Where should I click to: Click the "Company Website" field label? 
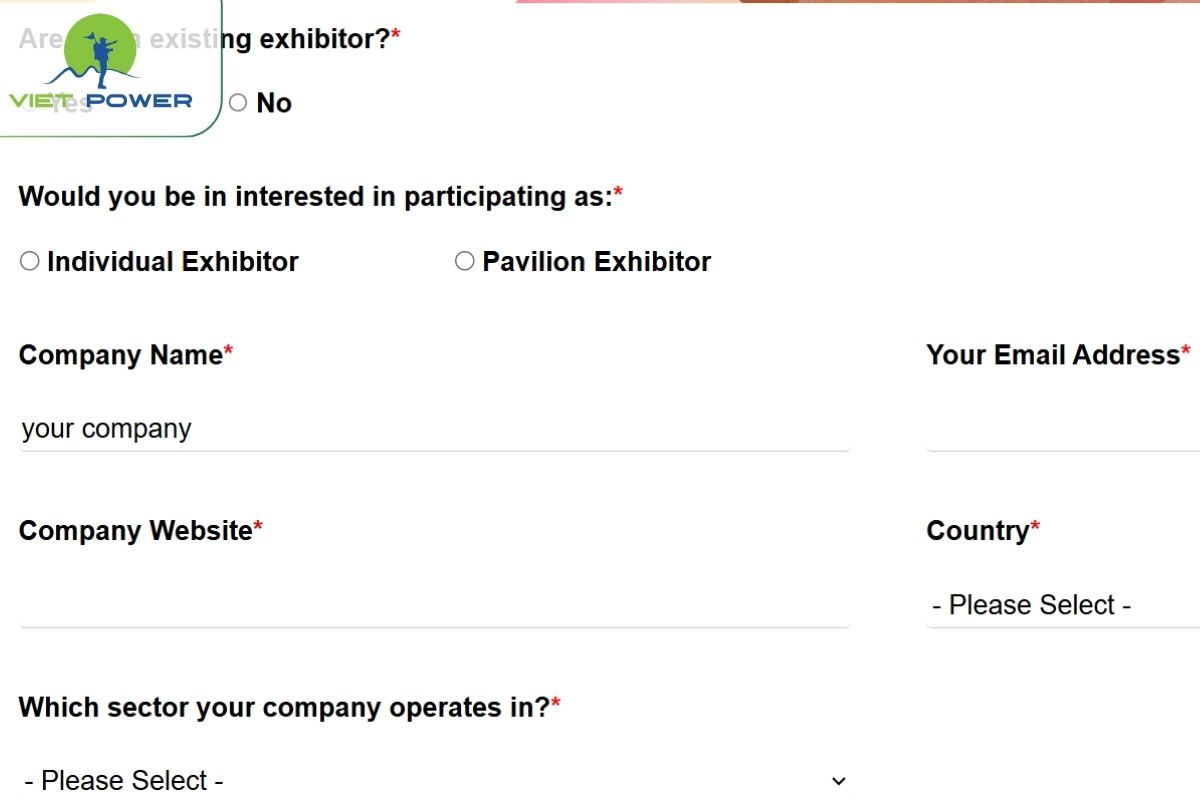tap(135, 531)
